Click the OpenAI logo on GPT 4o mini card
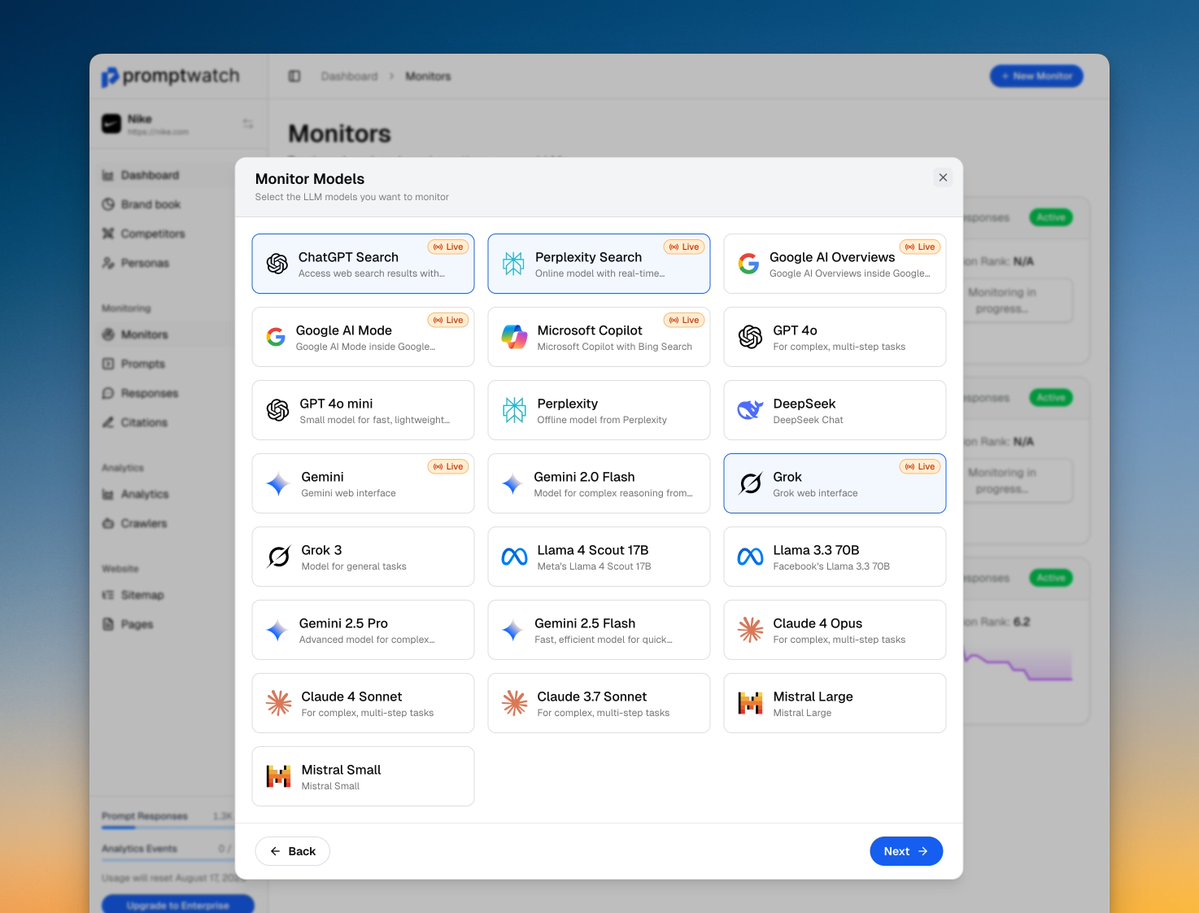1199x913 pixels. 278,410
